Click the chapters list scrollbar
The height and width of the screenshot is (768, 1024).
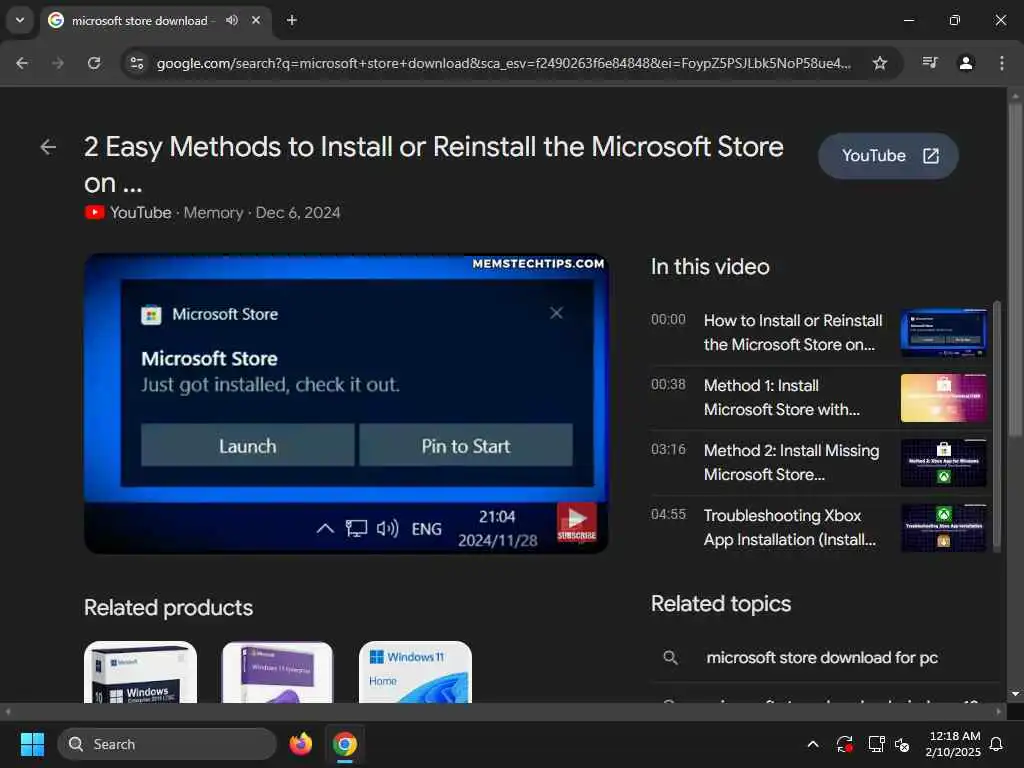[997, 426]
